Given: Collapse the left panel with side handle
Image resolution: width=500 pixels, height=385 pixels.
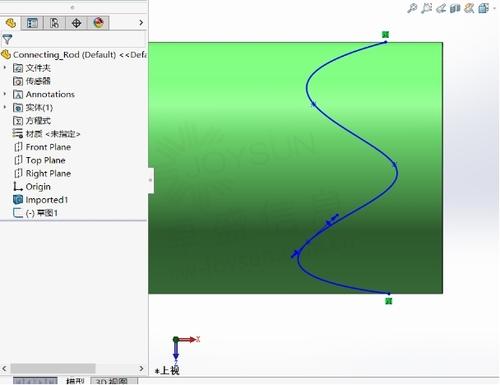Looking at the screenshot, I should [x=151, y=180].
